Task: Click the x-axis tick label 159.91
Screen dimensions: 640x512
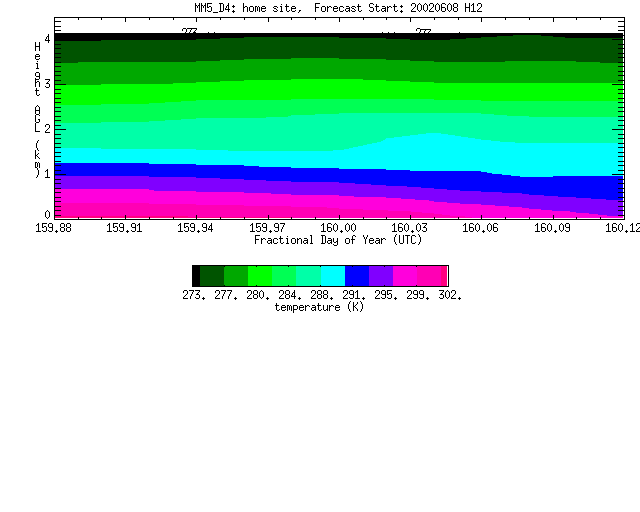Action: (124, 228)
